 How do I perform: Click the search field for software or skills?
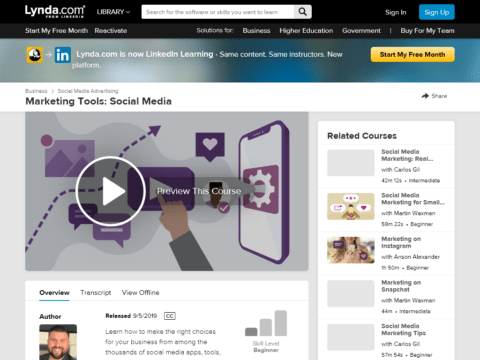click(x=218, y=12)
